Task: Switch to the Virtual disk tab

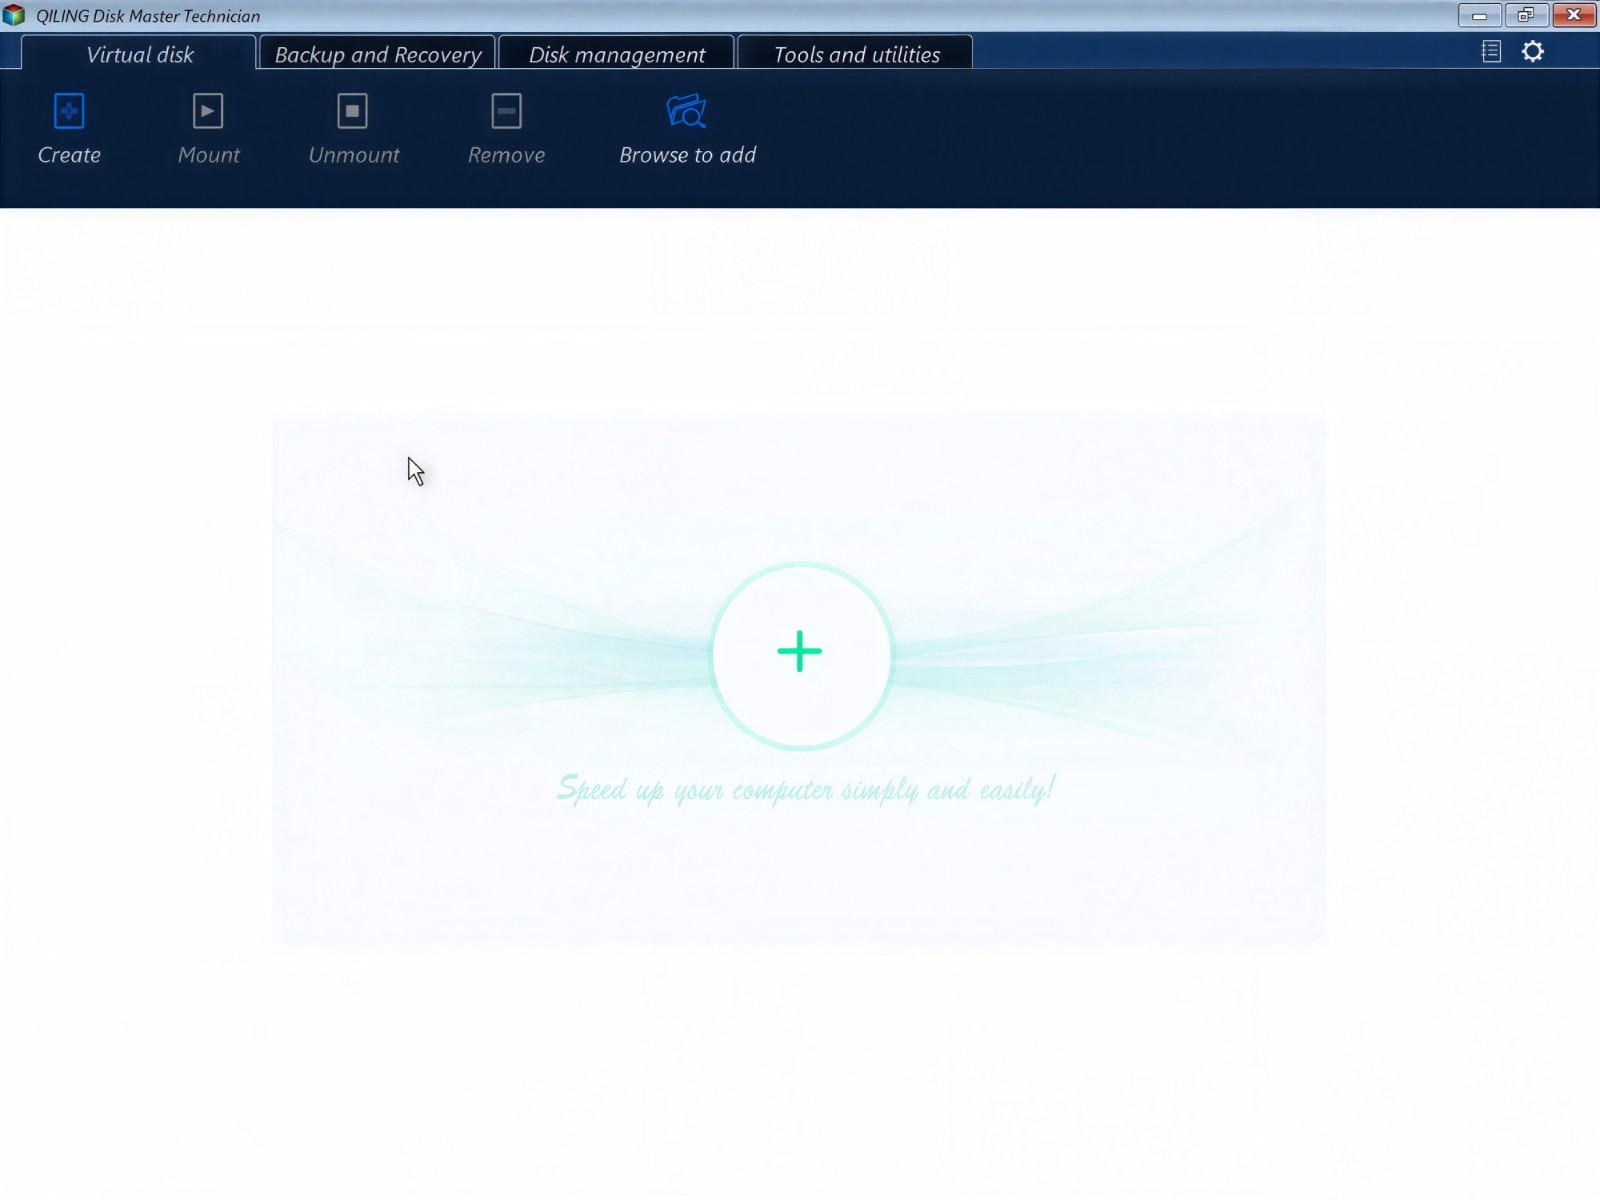Action: (x=139, y=54)
